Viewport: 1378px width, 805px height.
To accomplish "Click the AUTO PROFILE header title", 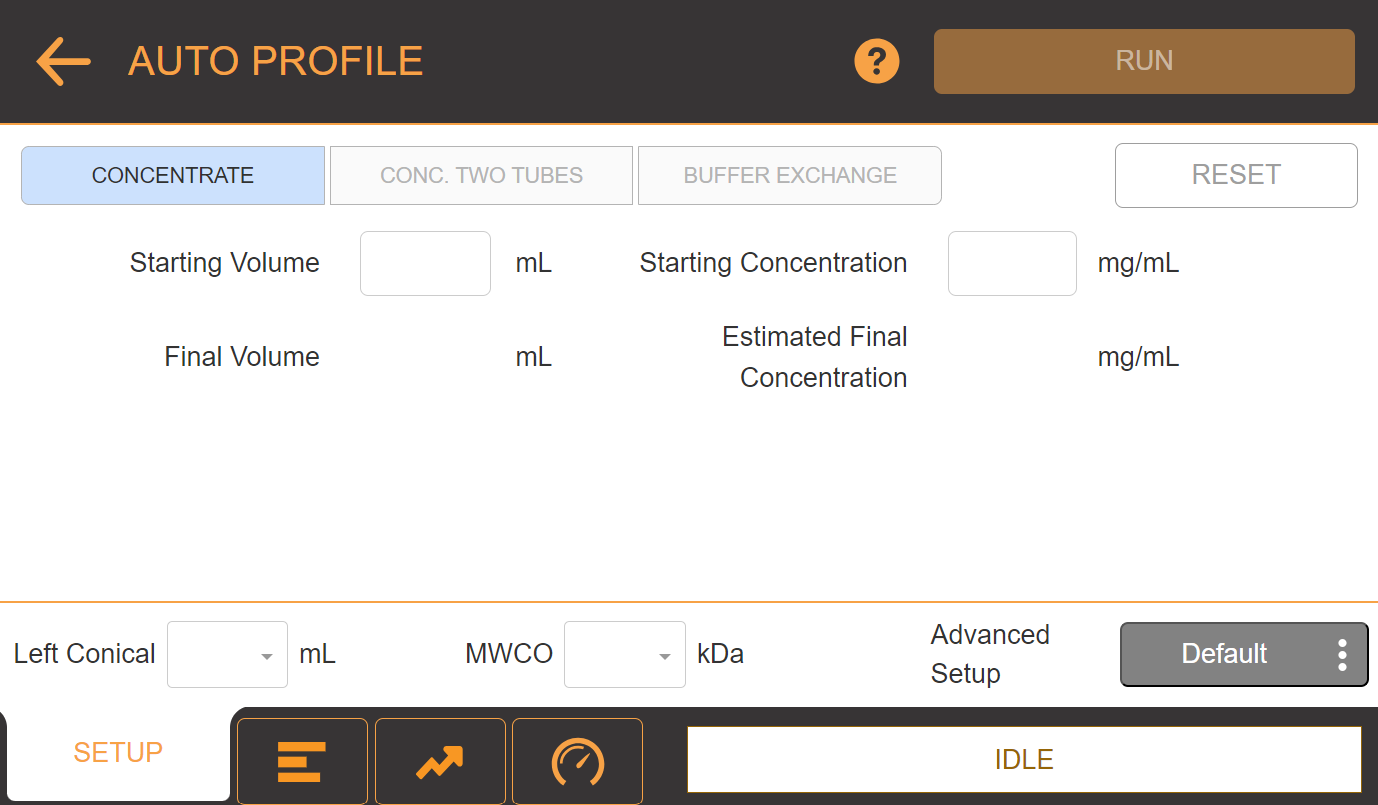I will [x=275, y=61].
